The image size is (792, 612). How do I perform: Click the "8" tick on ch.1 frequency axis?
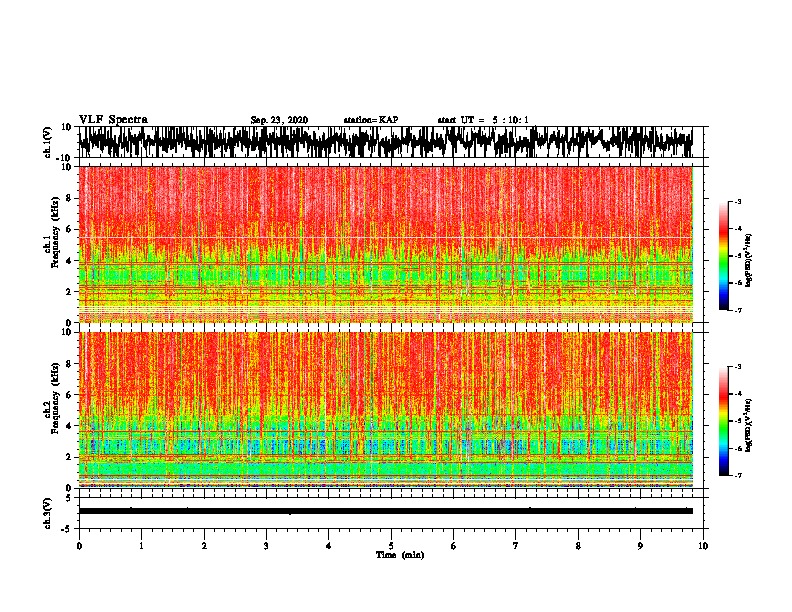coord(69,198)
